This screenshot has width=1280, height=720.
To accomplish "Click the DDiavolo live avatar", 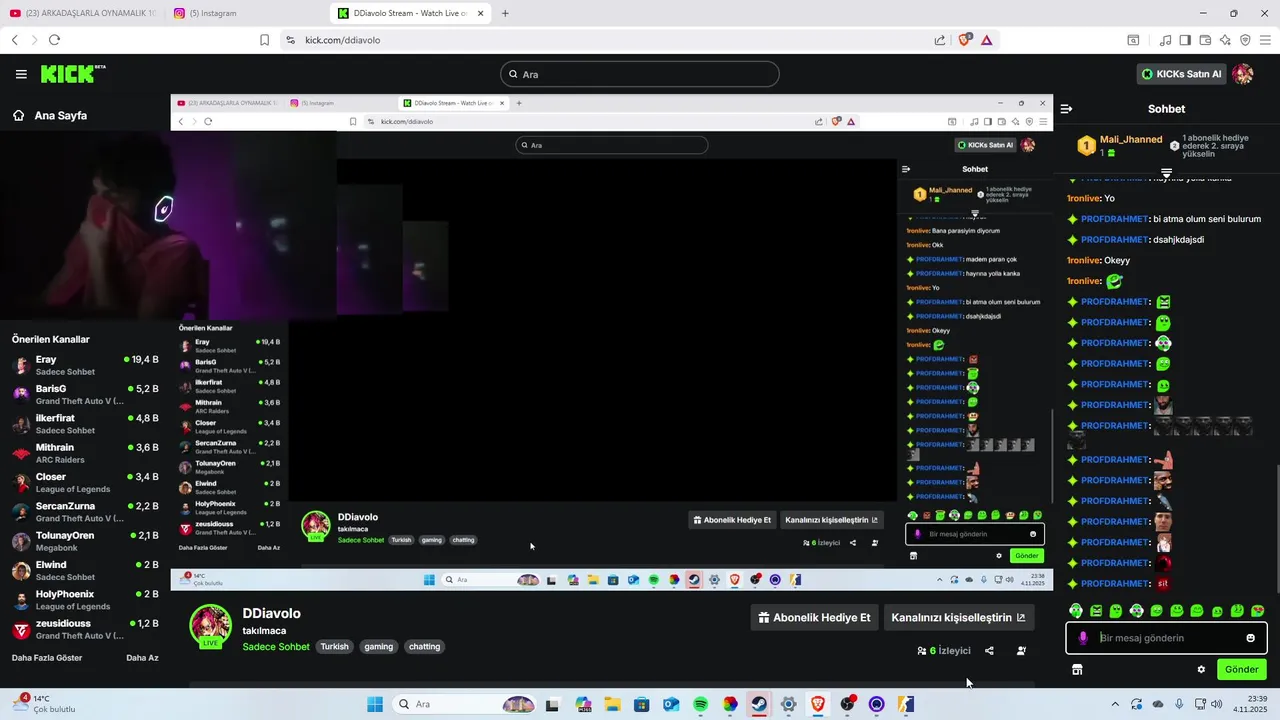I will 211,626.
